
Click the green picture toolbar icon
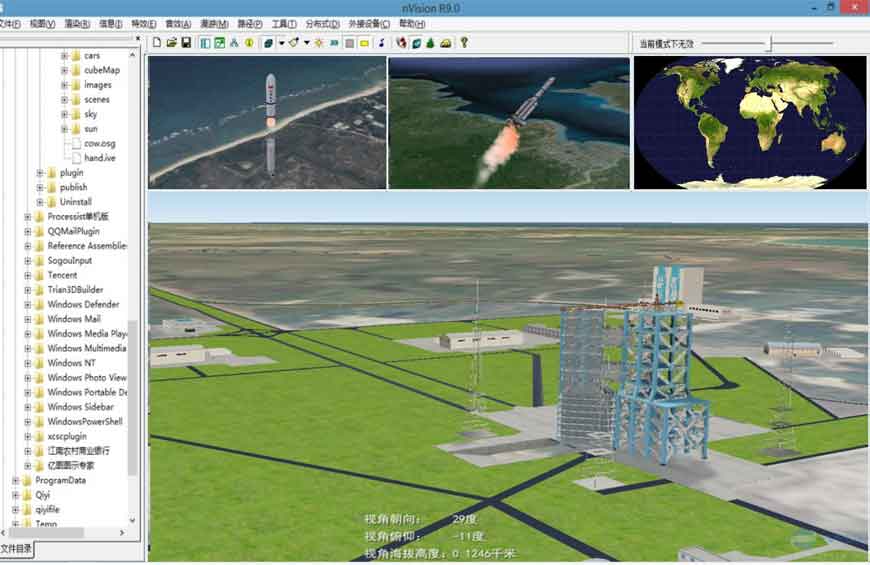[220, 43]
